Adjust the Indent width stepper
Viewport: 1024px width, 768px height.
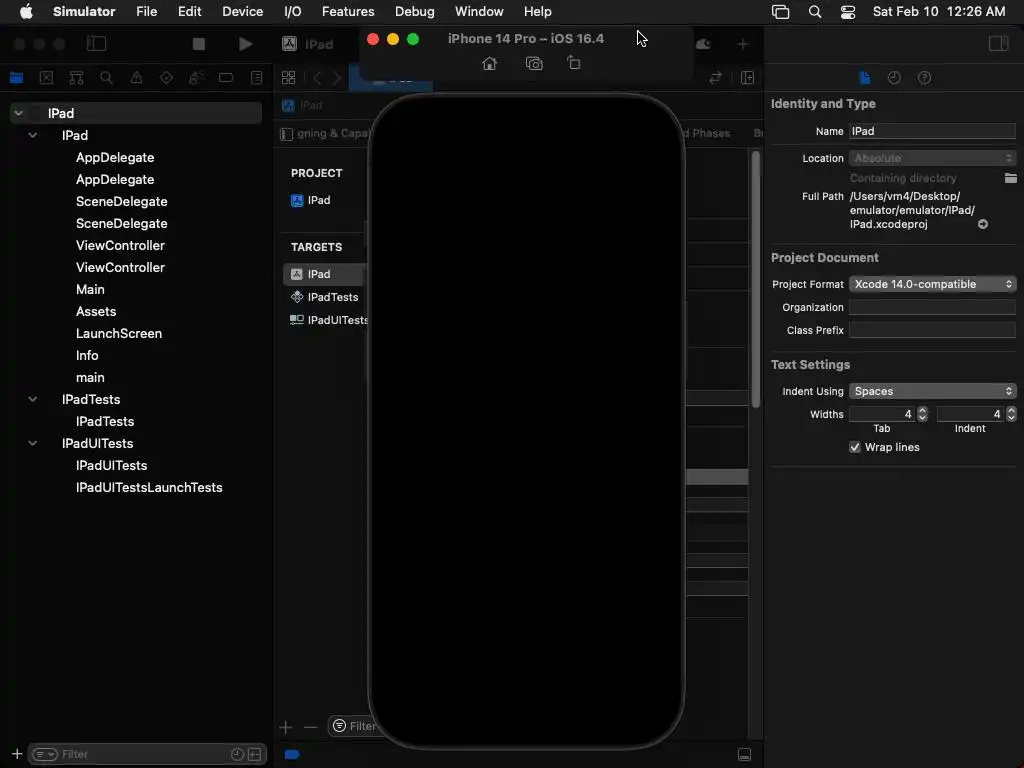(x=1011, y=414)
